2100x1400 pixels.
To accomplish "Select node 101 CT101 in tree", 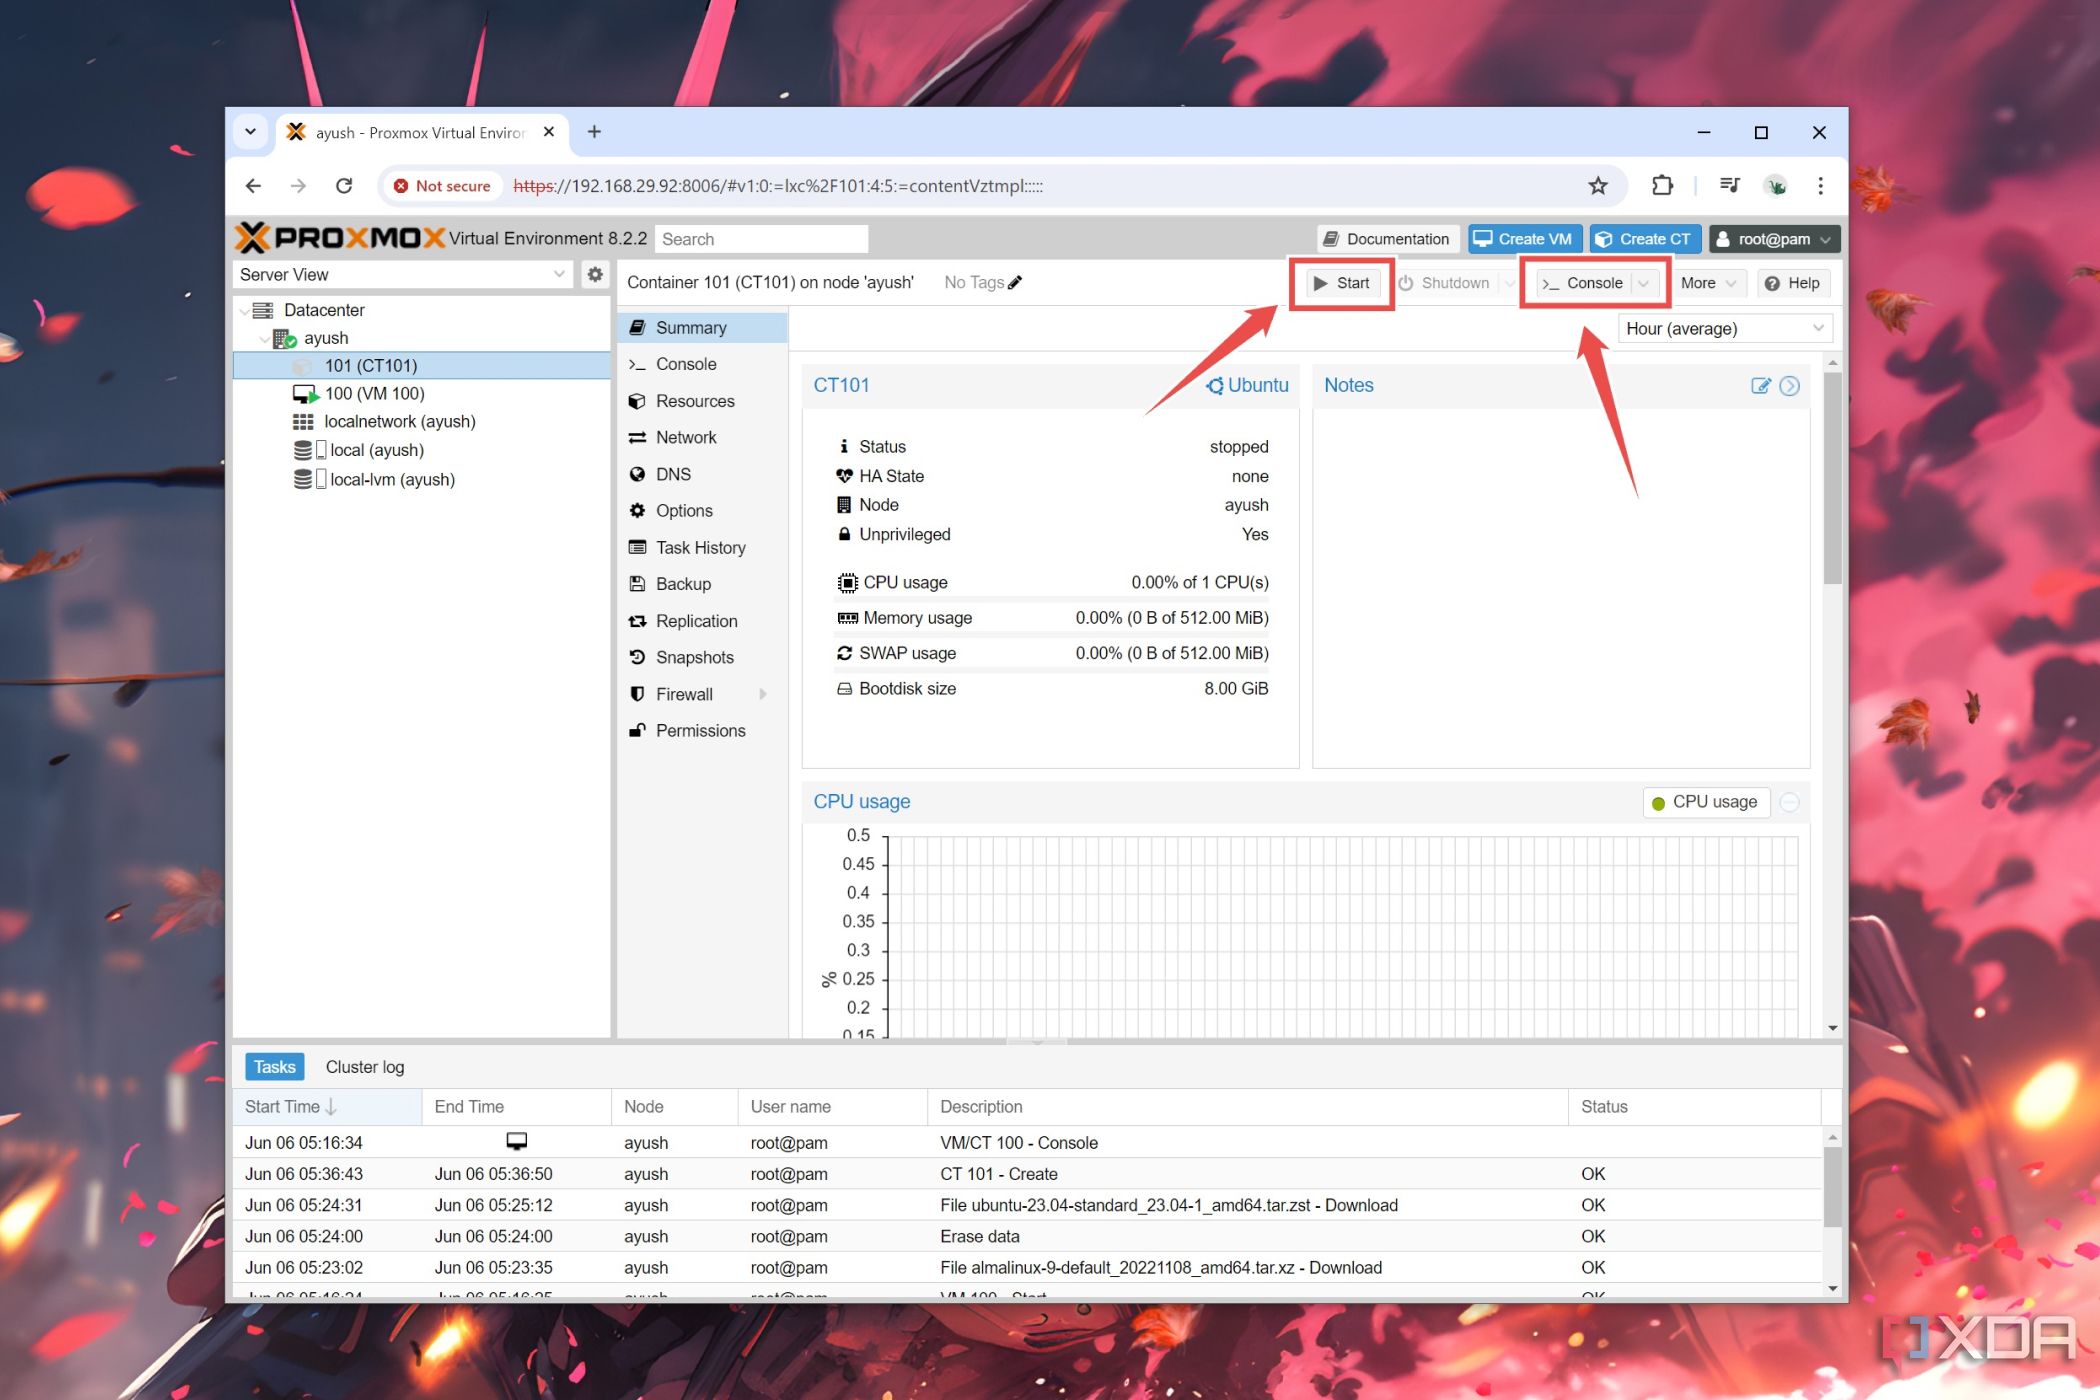I will tap(372, 364).
